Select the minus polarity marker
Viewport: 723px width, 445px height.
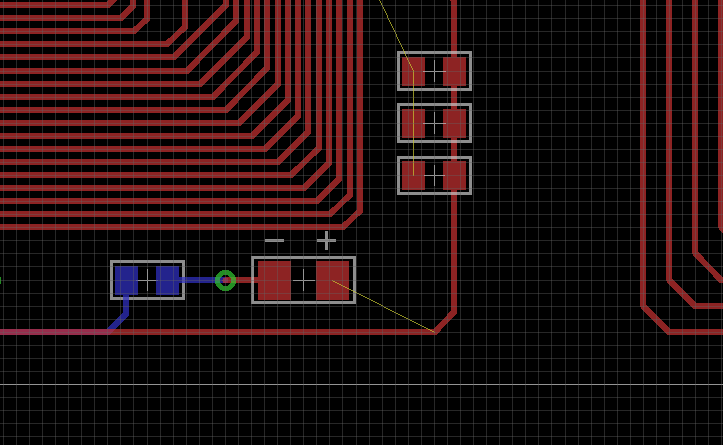(274, 241)
